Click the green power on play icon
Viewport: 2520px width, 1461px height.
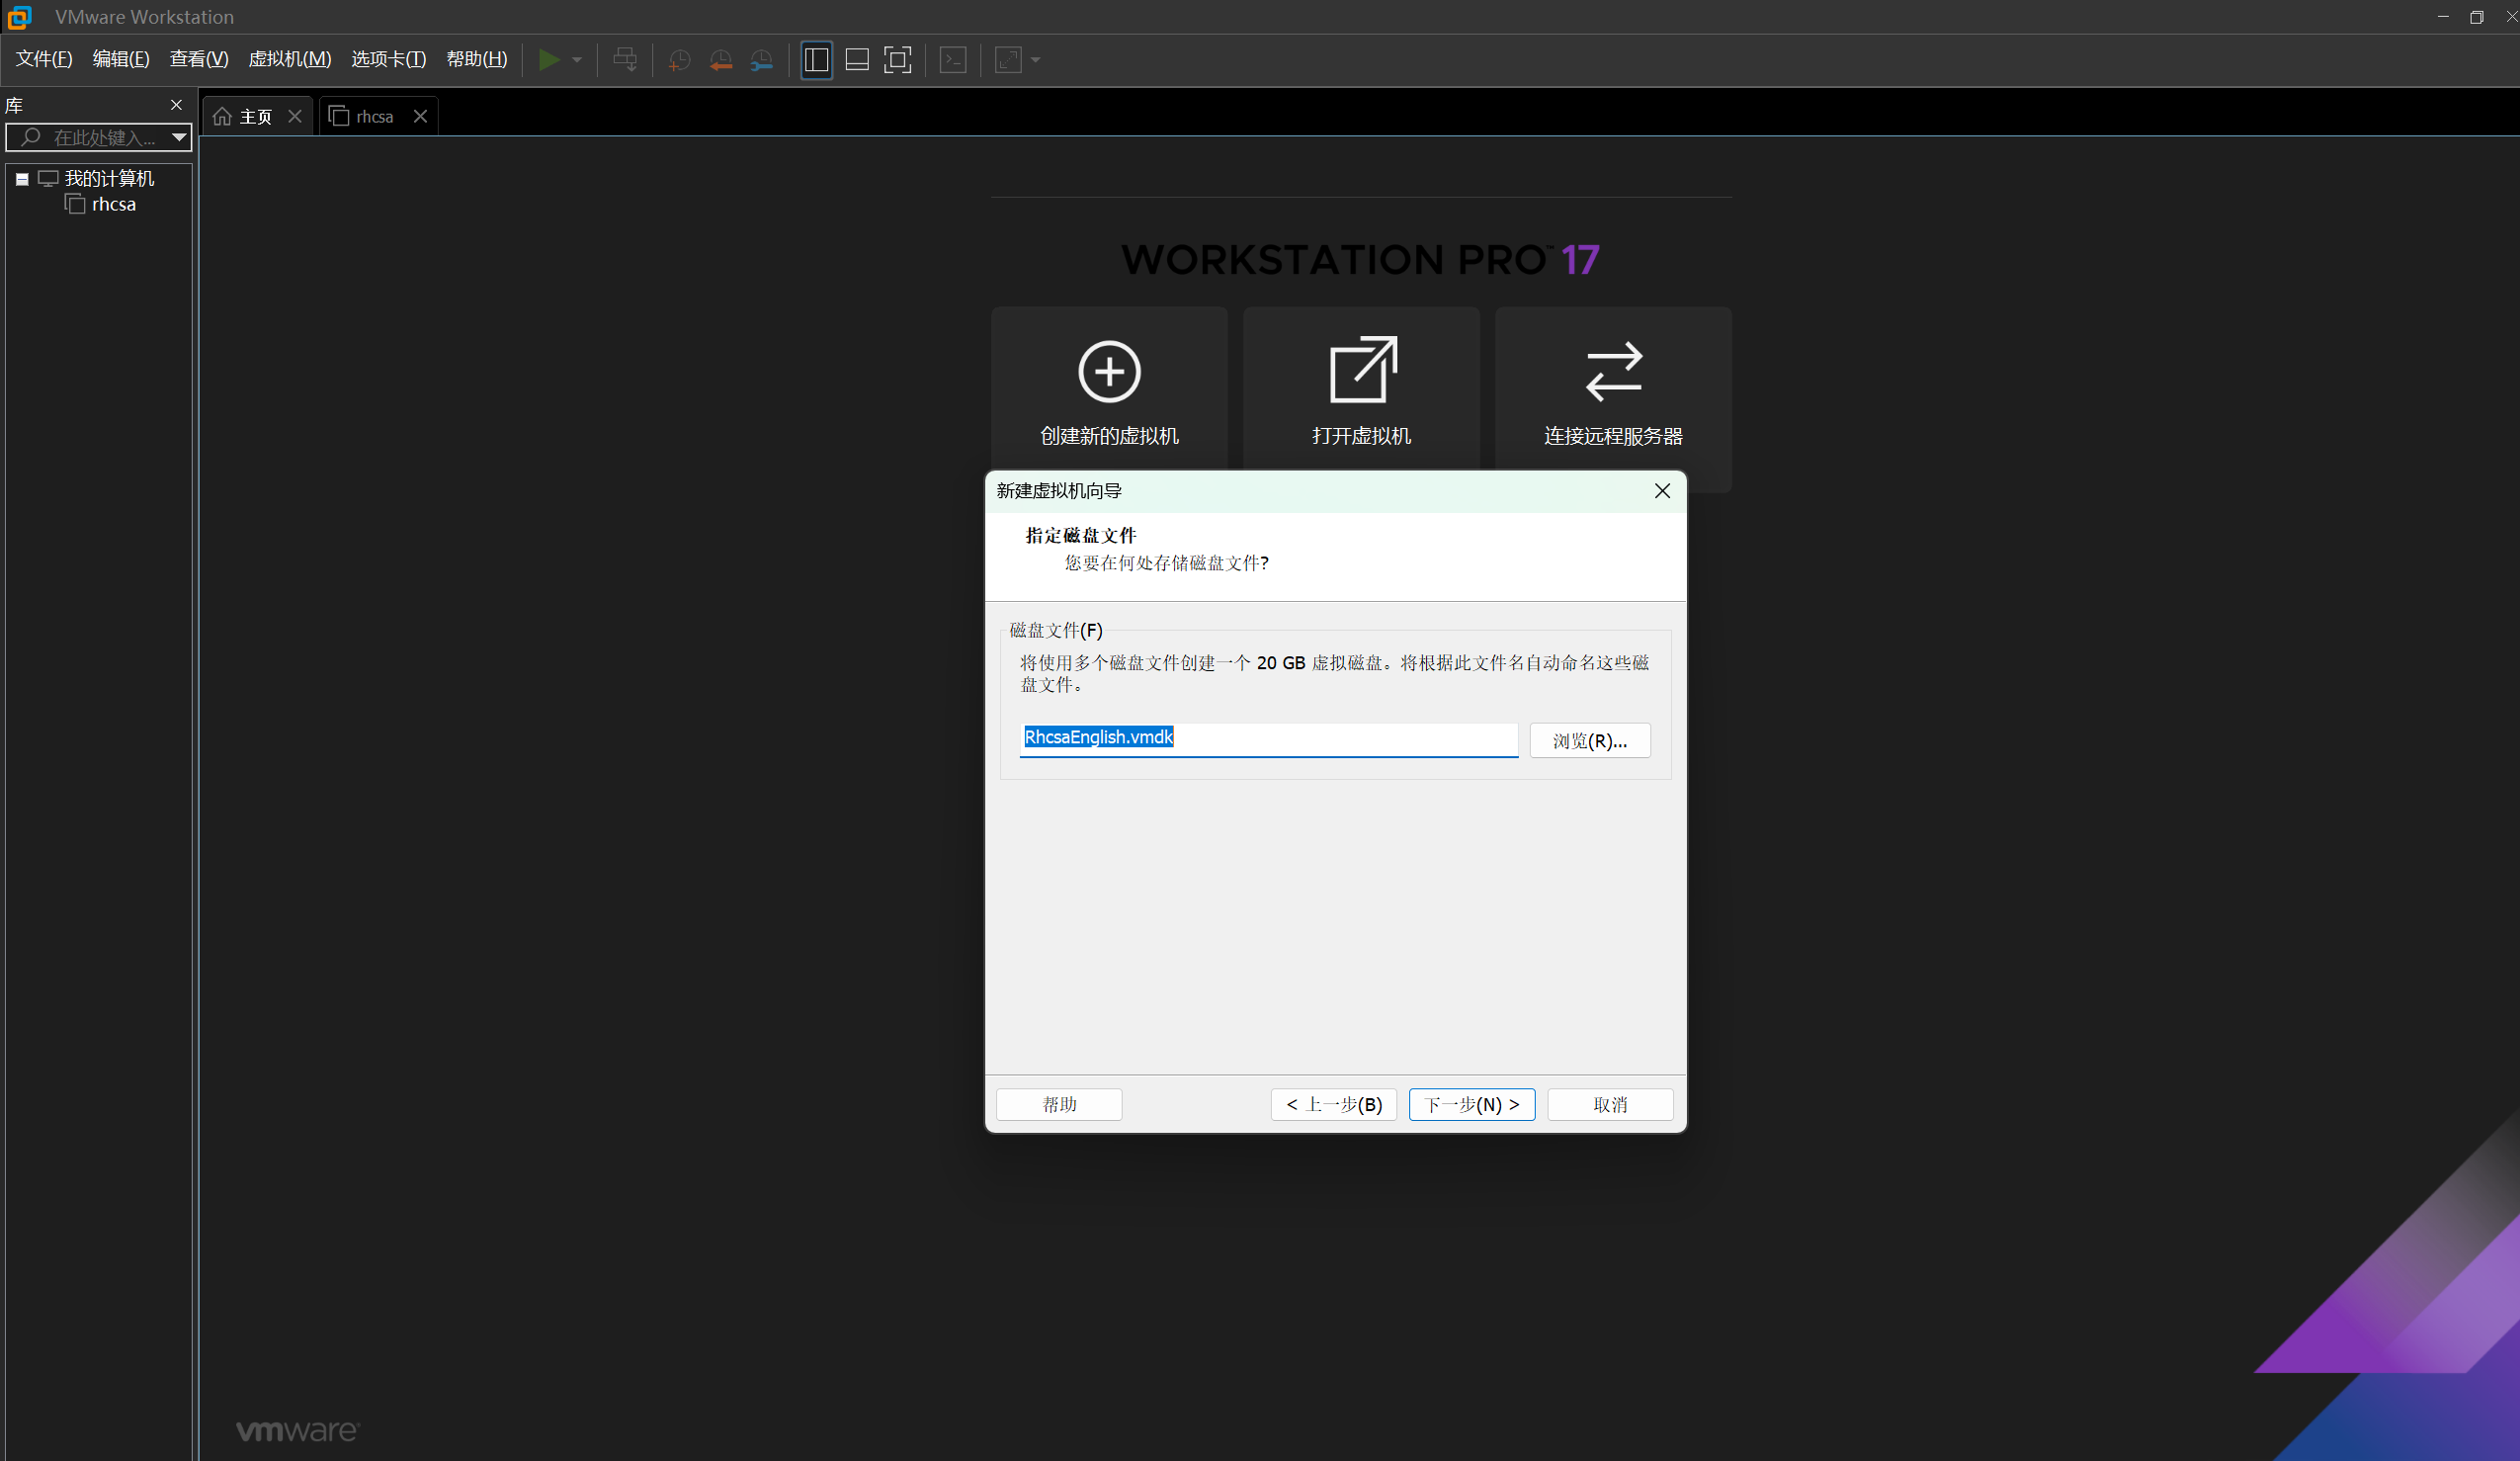pyautogui.click(x=548, y=60)
